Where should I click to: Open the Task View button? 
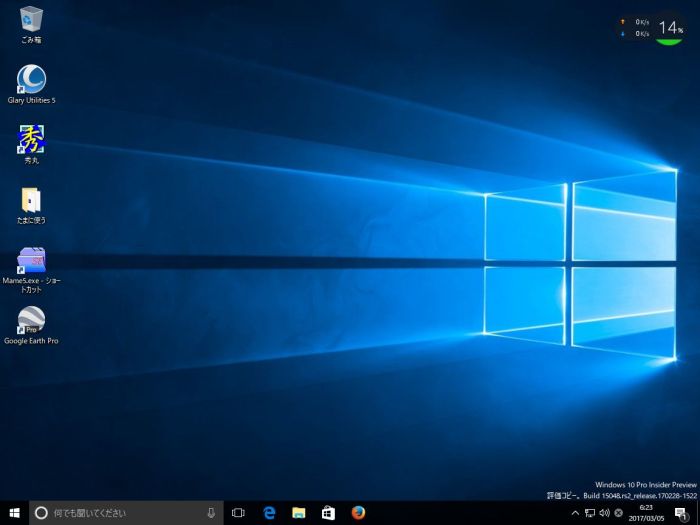click(x=238, y=513)
